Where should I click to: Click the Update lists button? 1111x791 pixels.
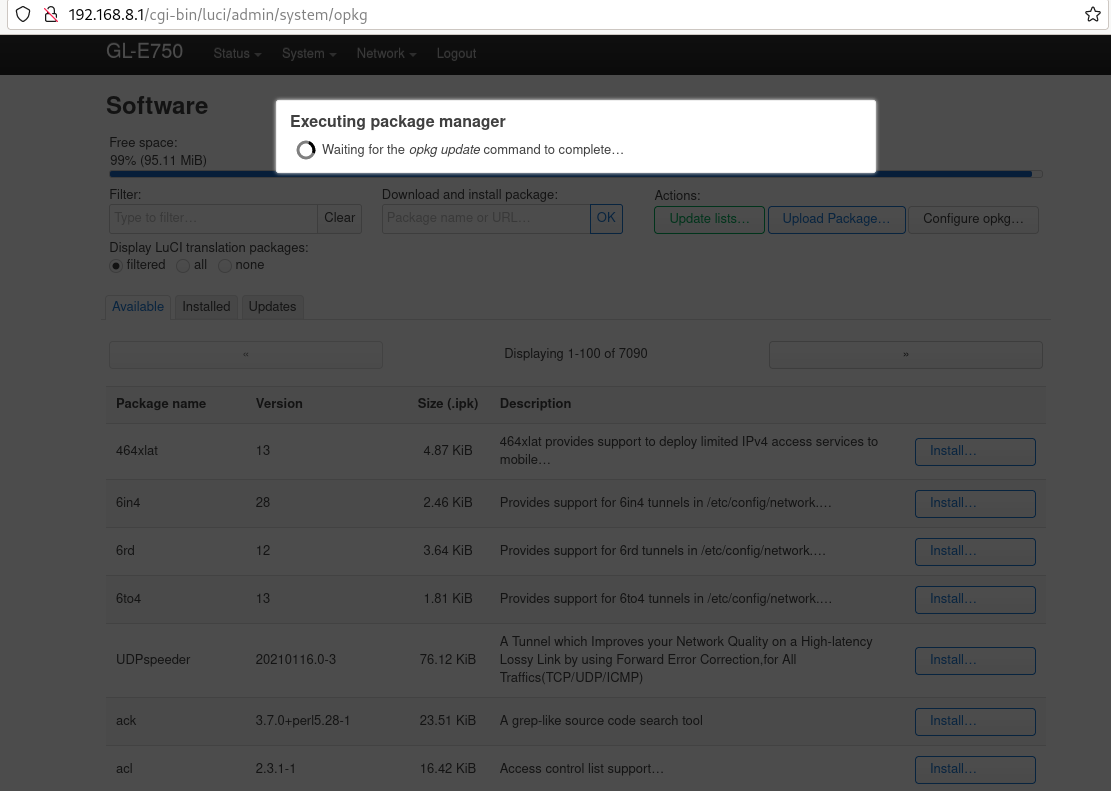tap(709, 220)
